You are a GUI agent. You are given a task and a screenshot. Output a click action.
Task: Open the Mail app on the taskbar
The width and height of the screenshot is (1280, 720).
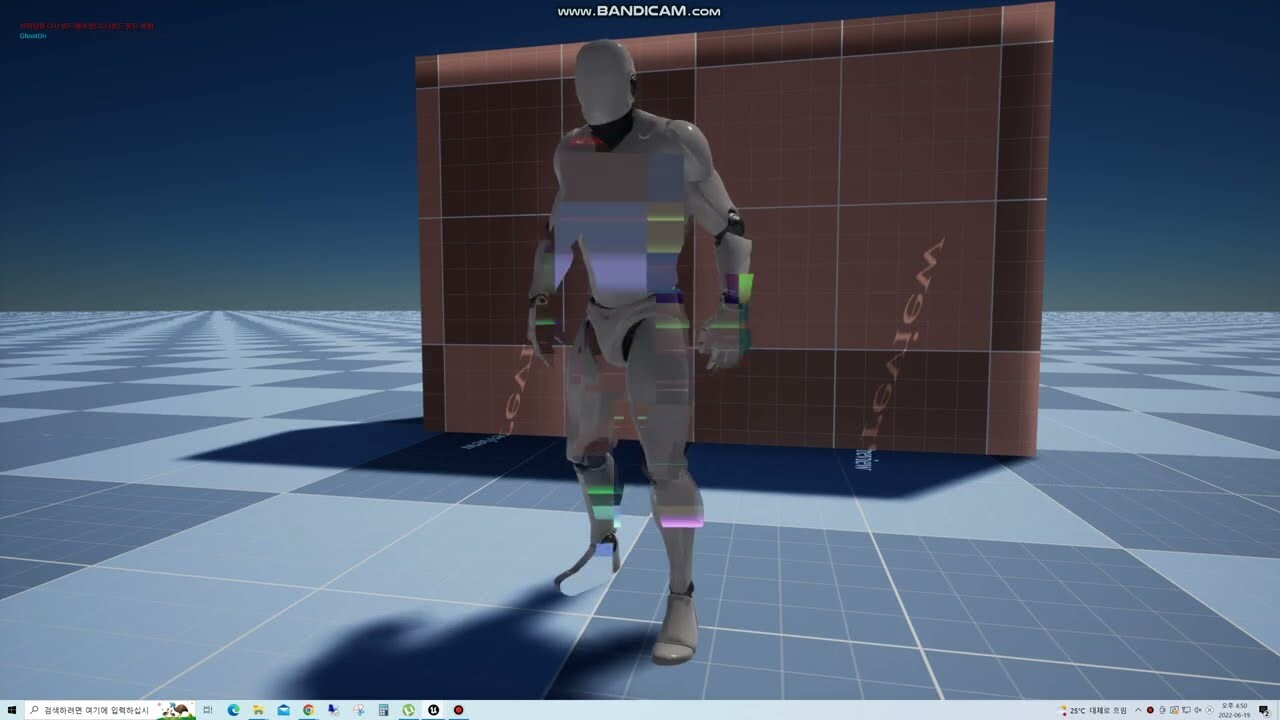pos(283,709)
